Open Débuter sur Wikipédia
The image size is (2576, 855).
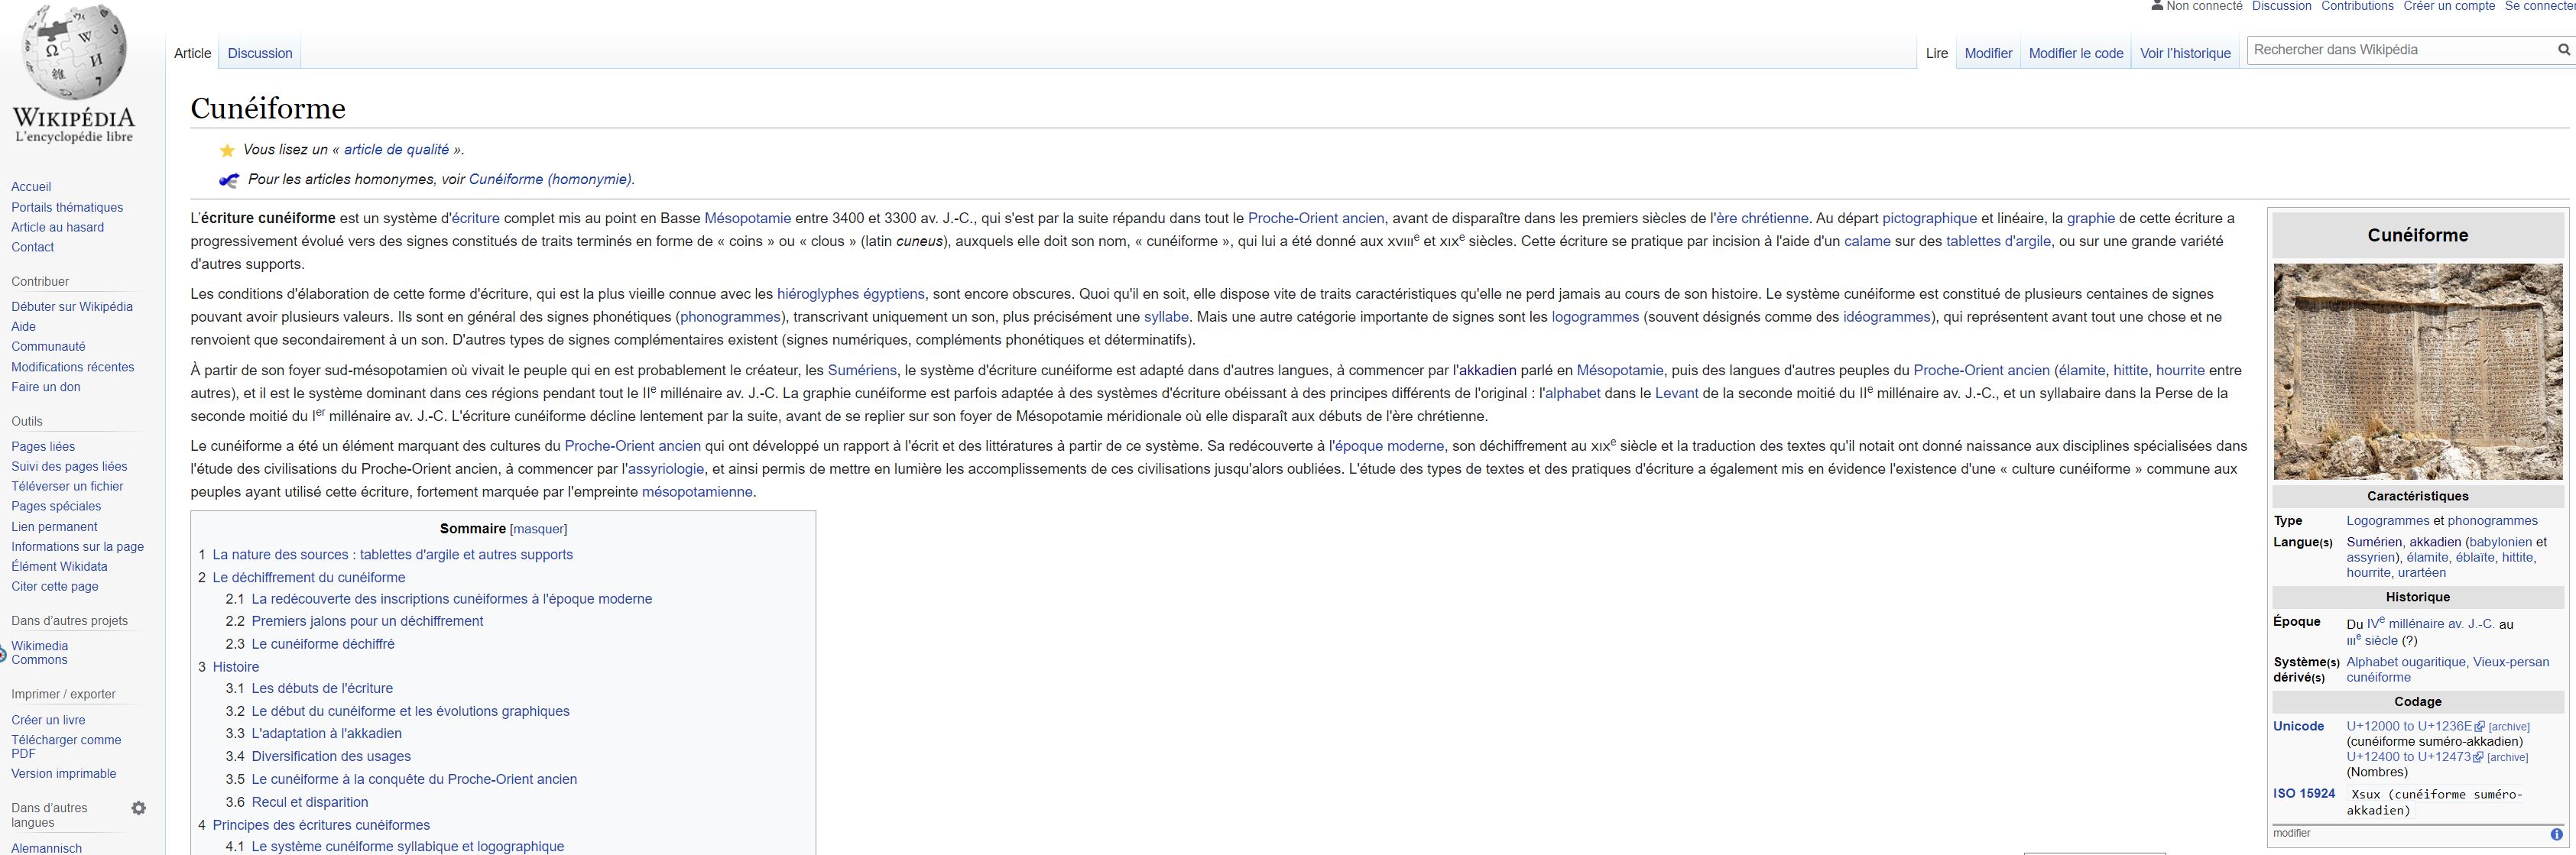[x=72, y=307]
